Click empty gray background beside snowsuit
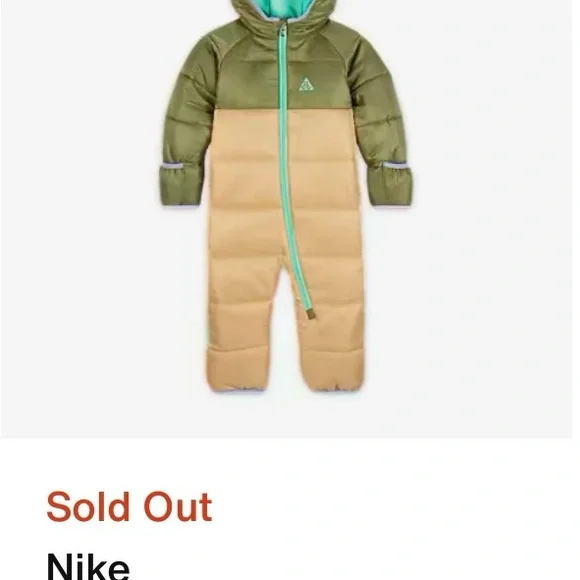 click(x=492, y=222)
